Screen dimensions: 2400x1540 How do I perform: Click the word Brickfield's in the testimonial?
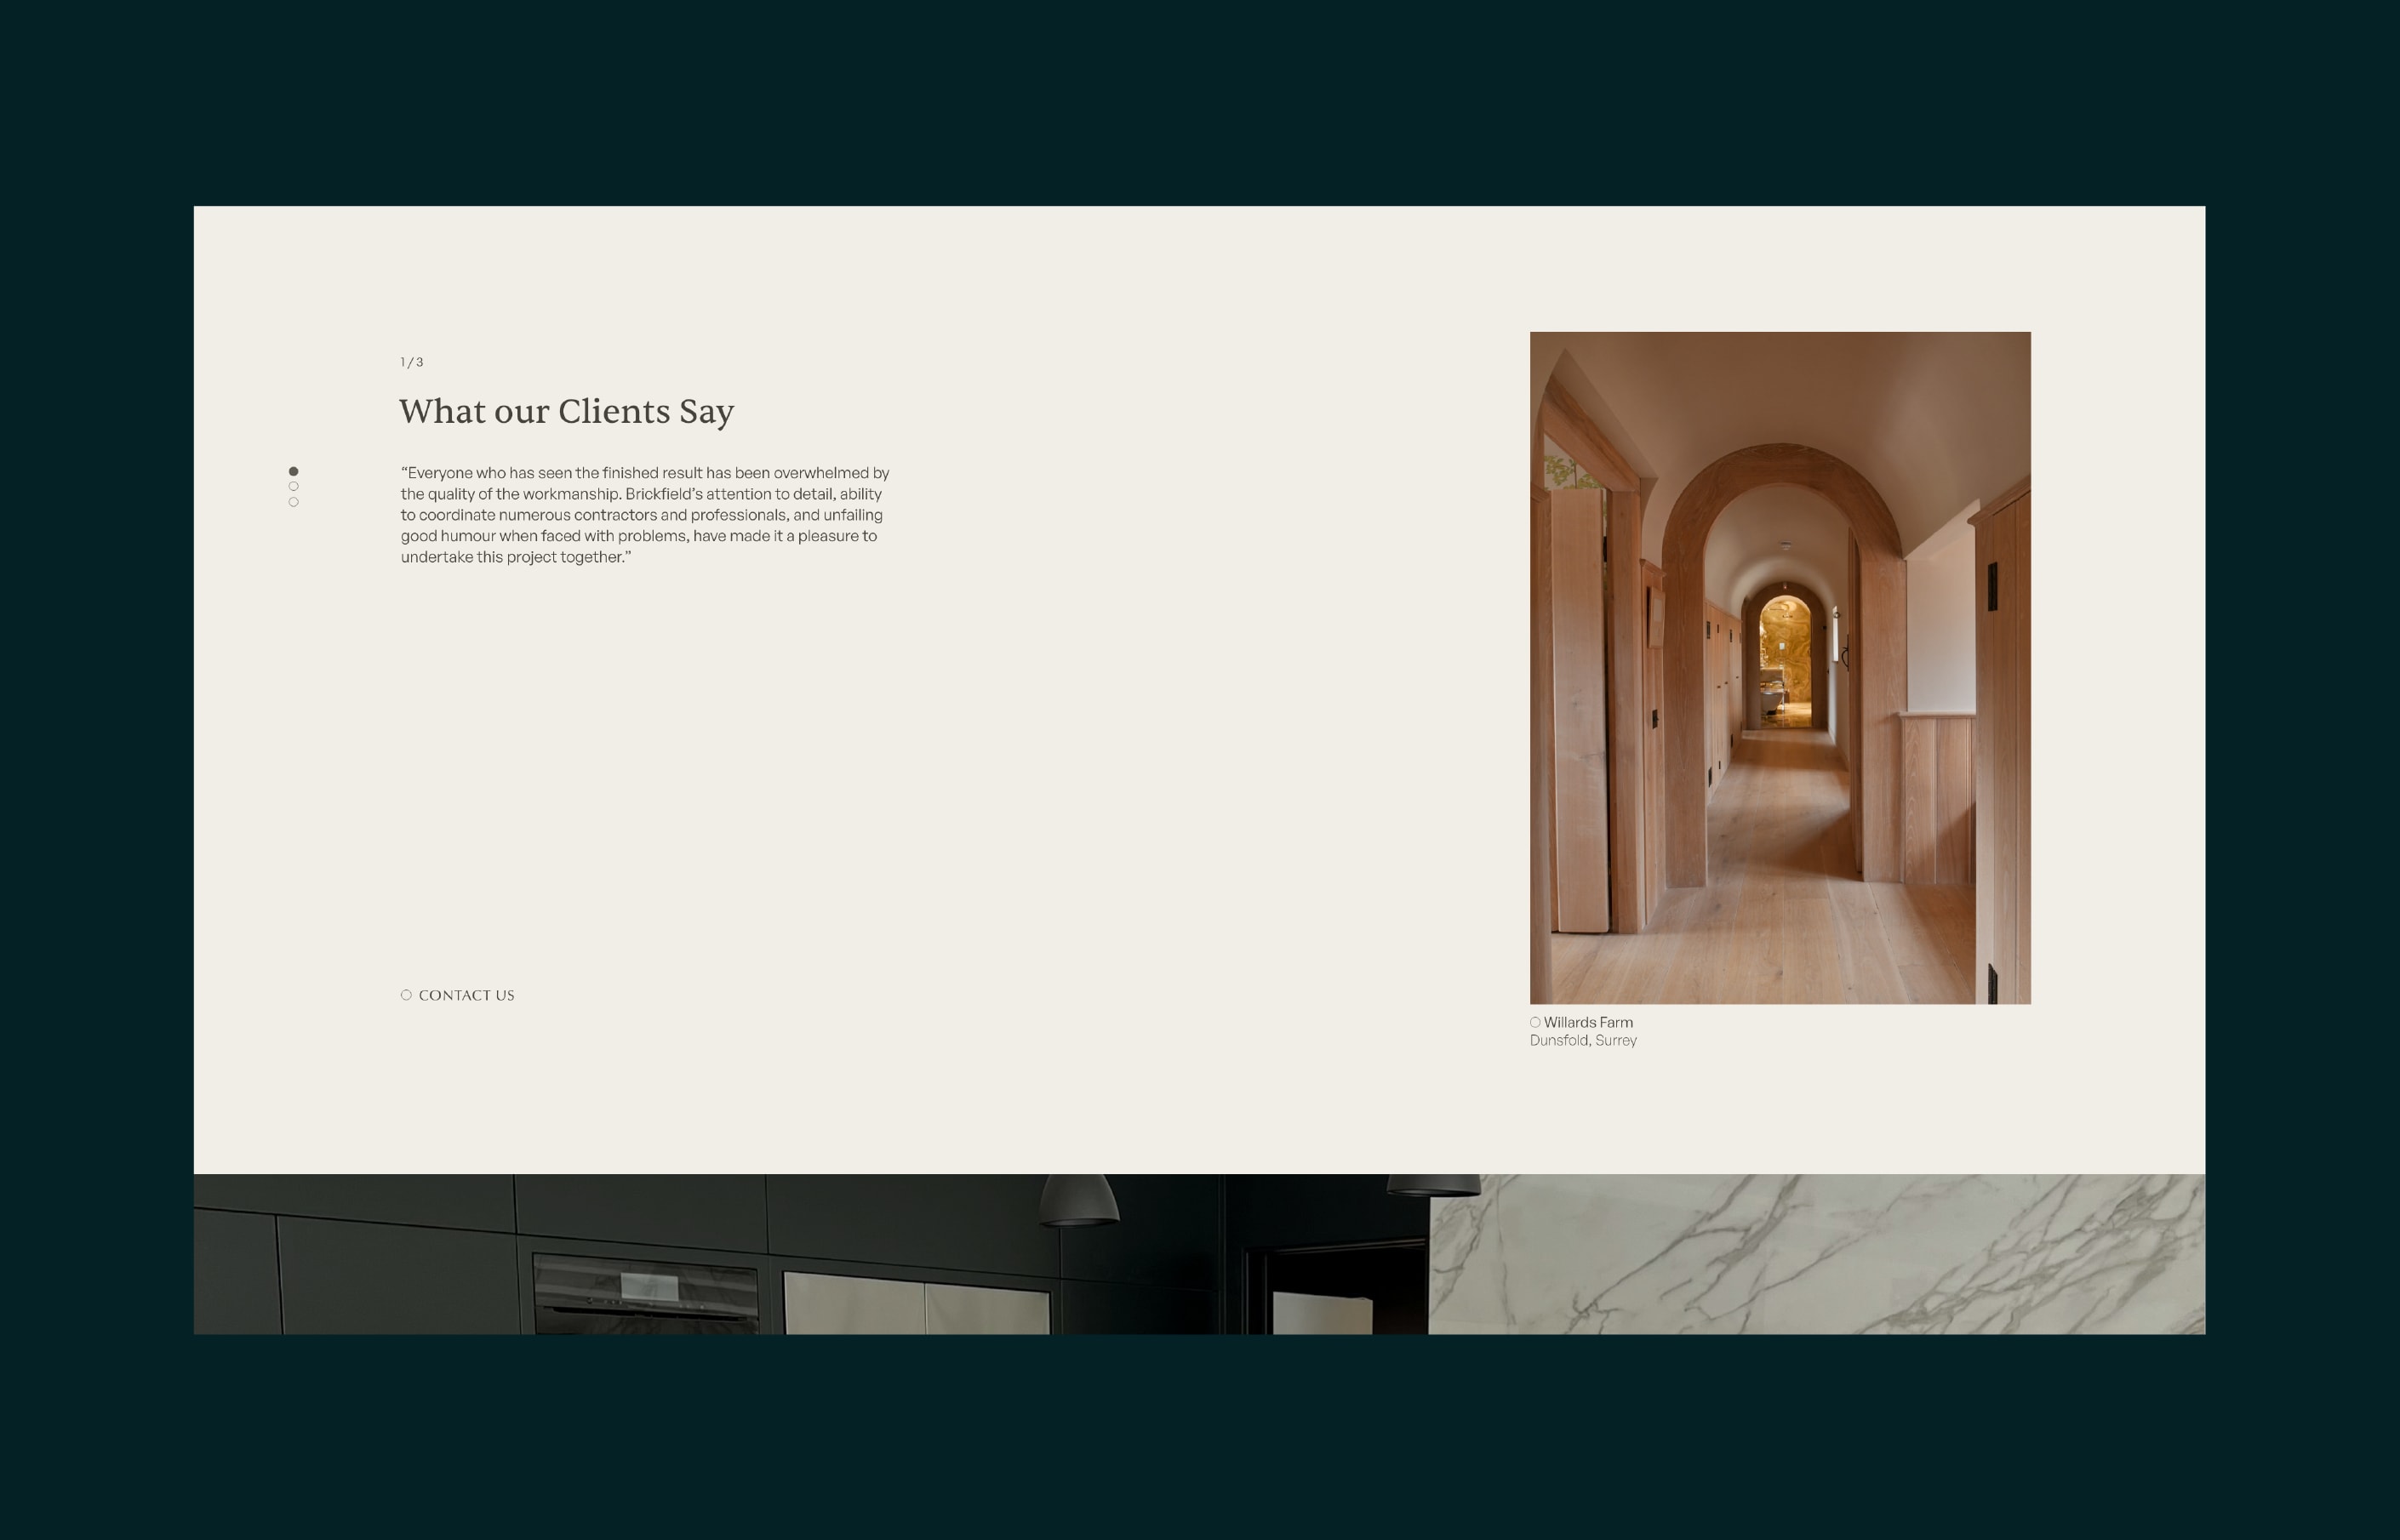point(664,494)
